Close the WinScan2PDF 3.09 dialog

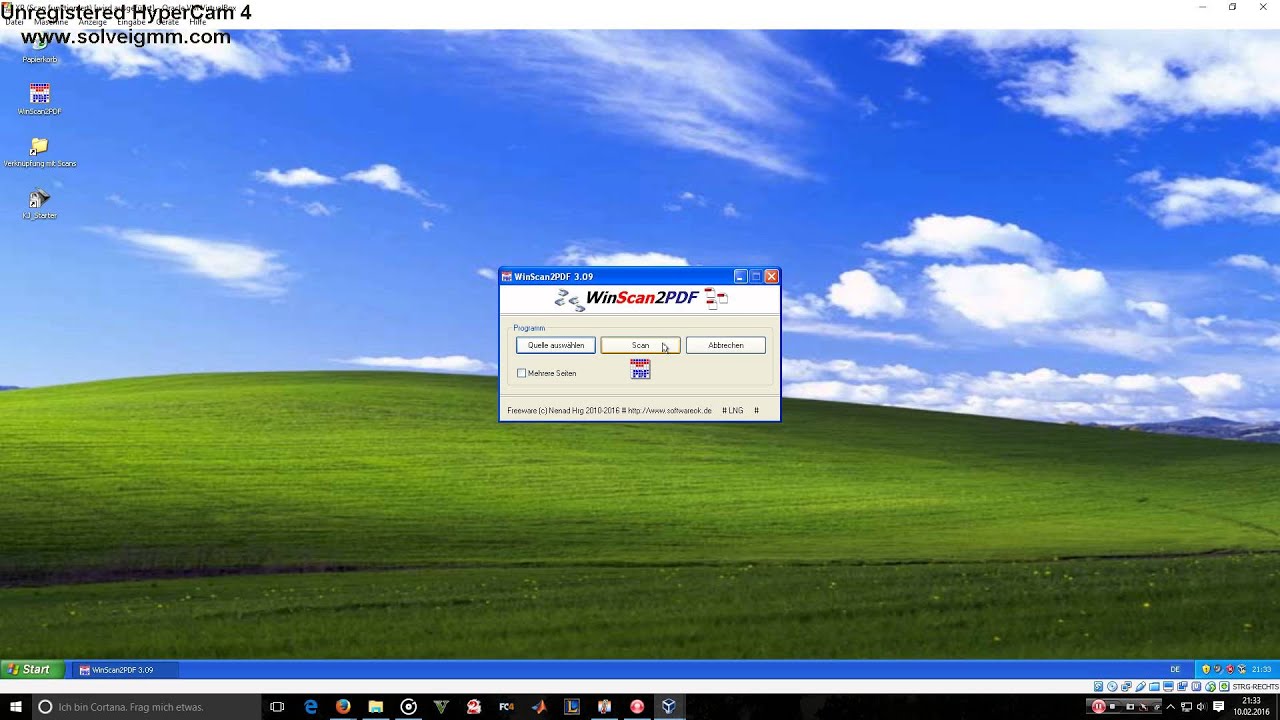771,277
